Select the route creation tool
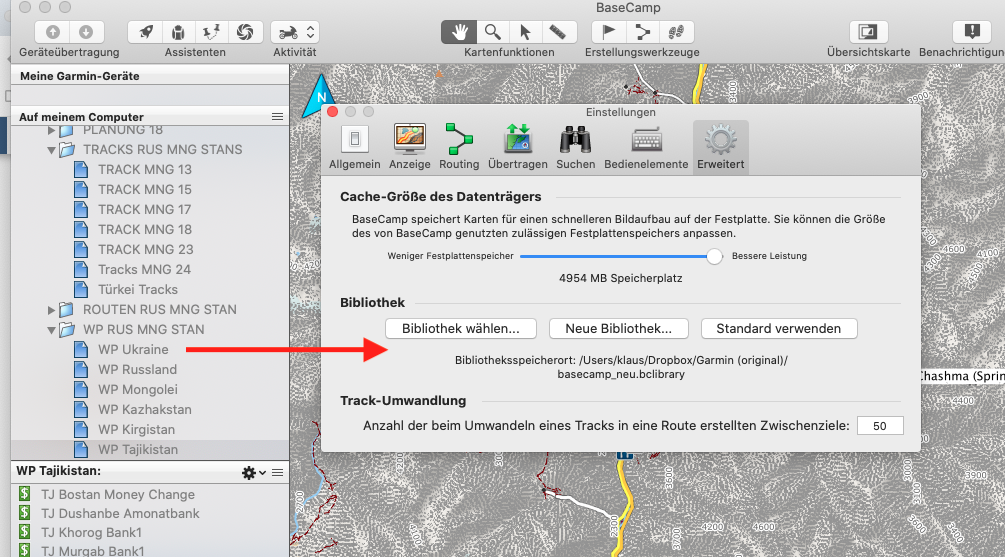This screenshot has width=1005, height=557. [642, 32]
